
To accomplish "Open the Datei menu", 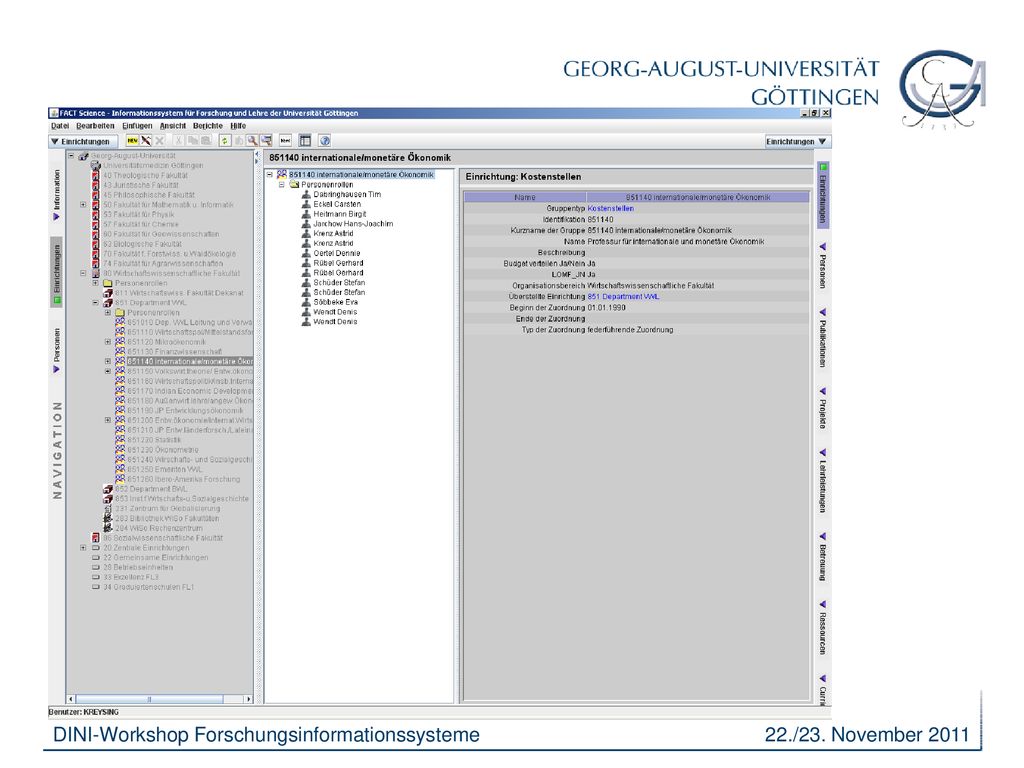I will pyautogui.click(x=60, y=126).
